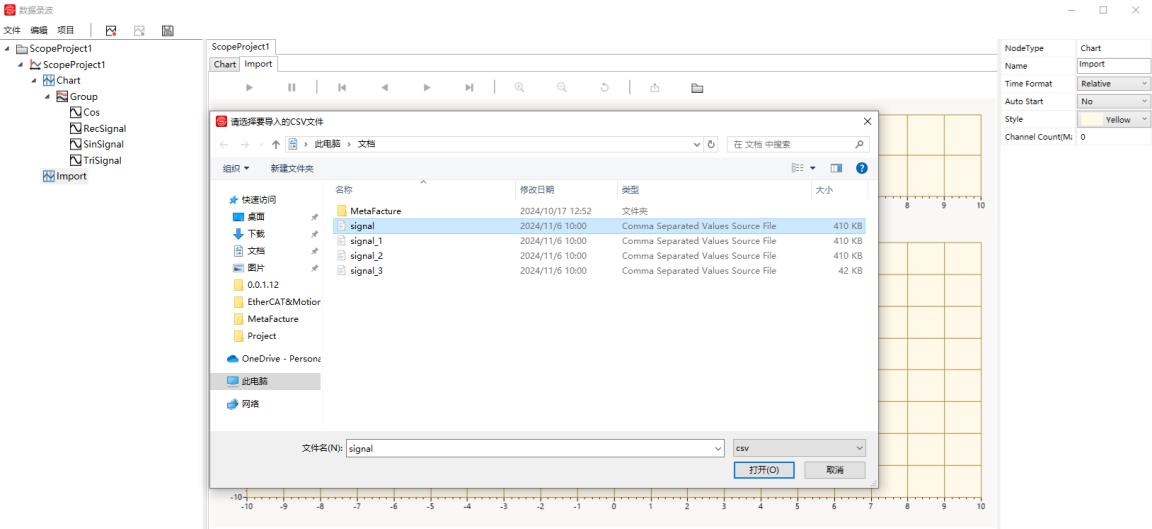Click the Back arrow in file dialog

pos(224,145)
